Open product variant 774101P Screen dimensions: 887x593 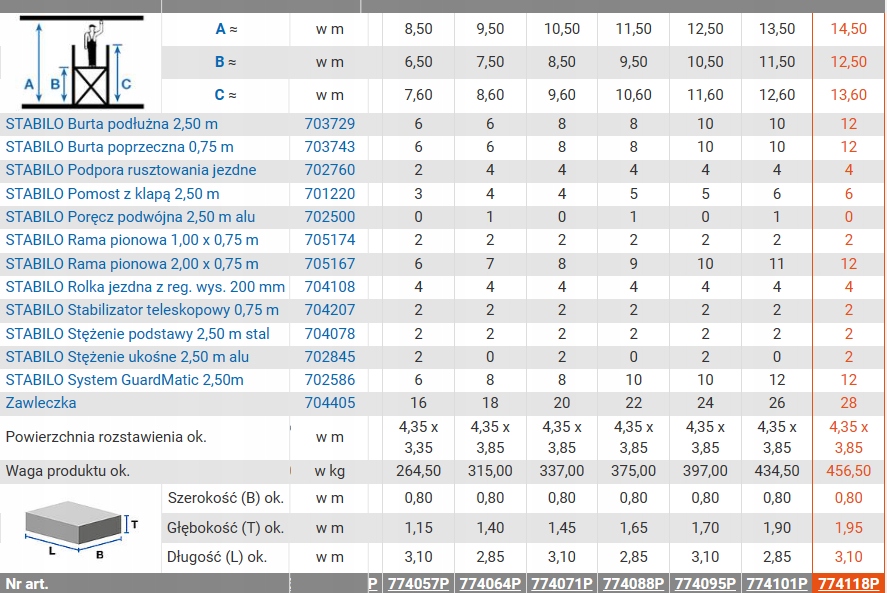coord(777,584)
